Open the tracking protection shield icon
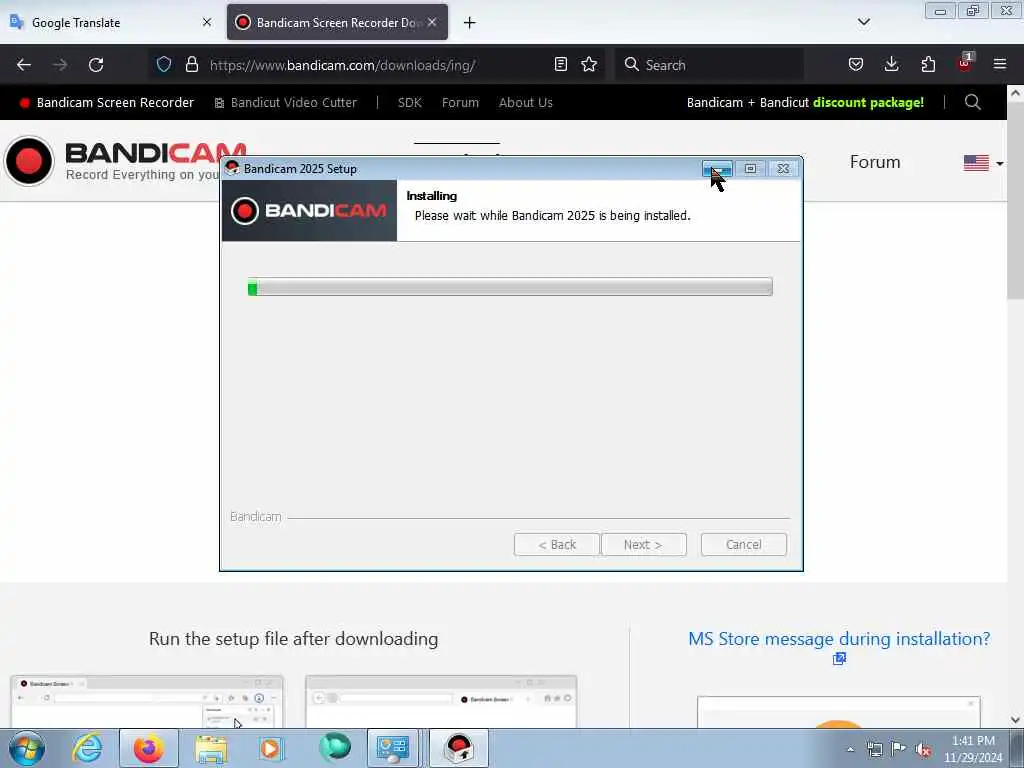This screenshot has width=1024, height=768. [x=164, y=64]
